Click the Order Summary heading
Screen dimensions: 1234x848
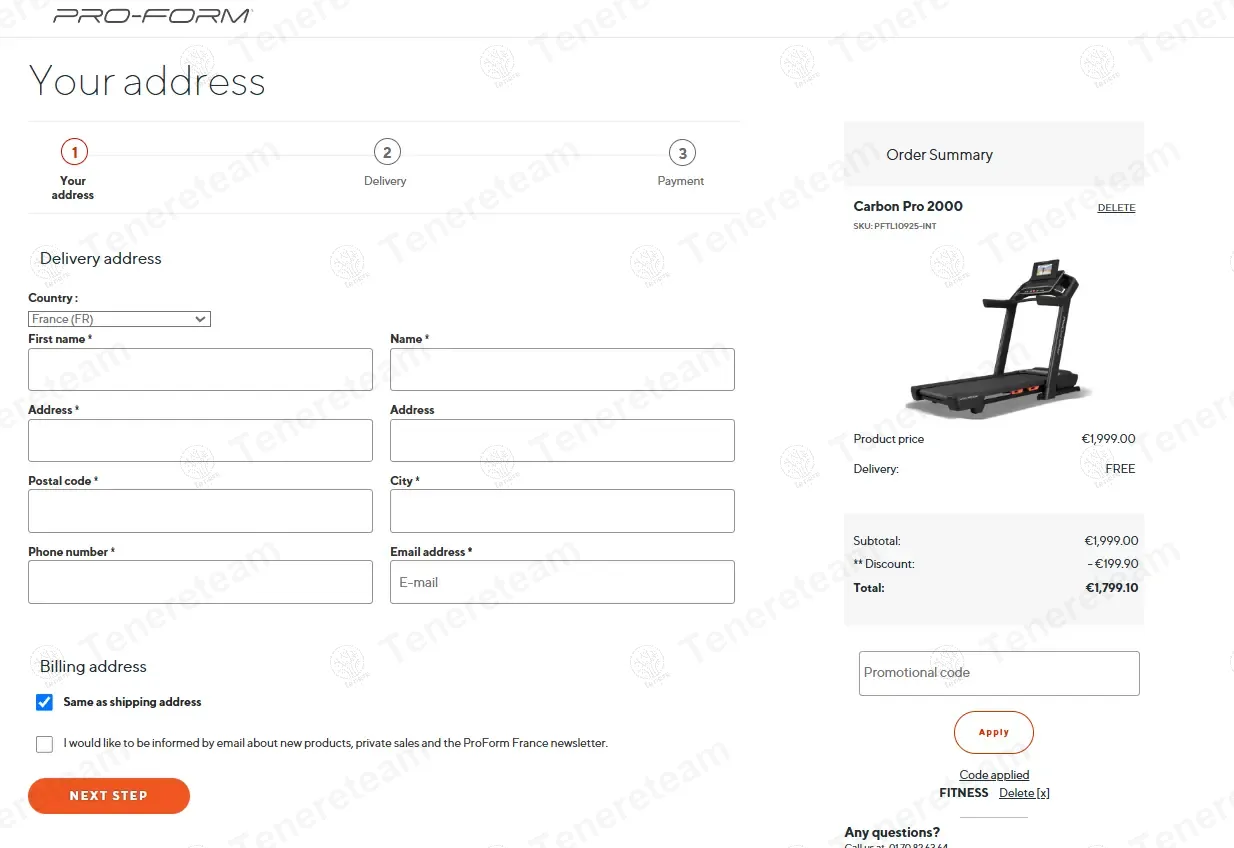pyautogui.click(x=939, y=155)
